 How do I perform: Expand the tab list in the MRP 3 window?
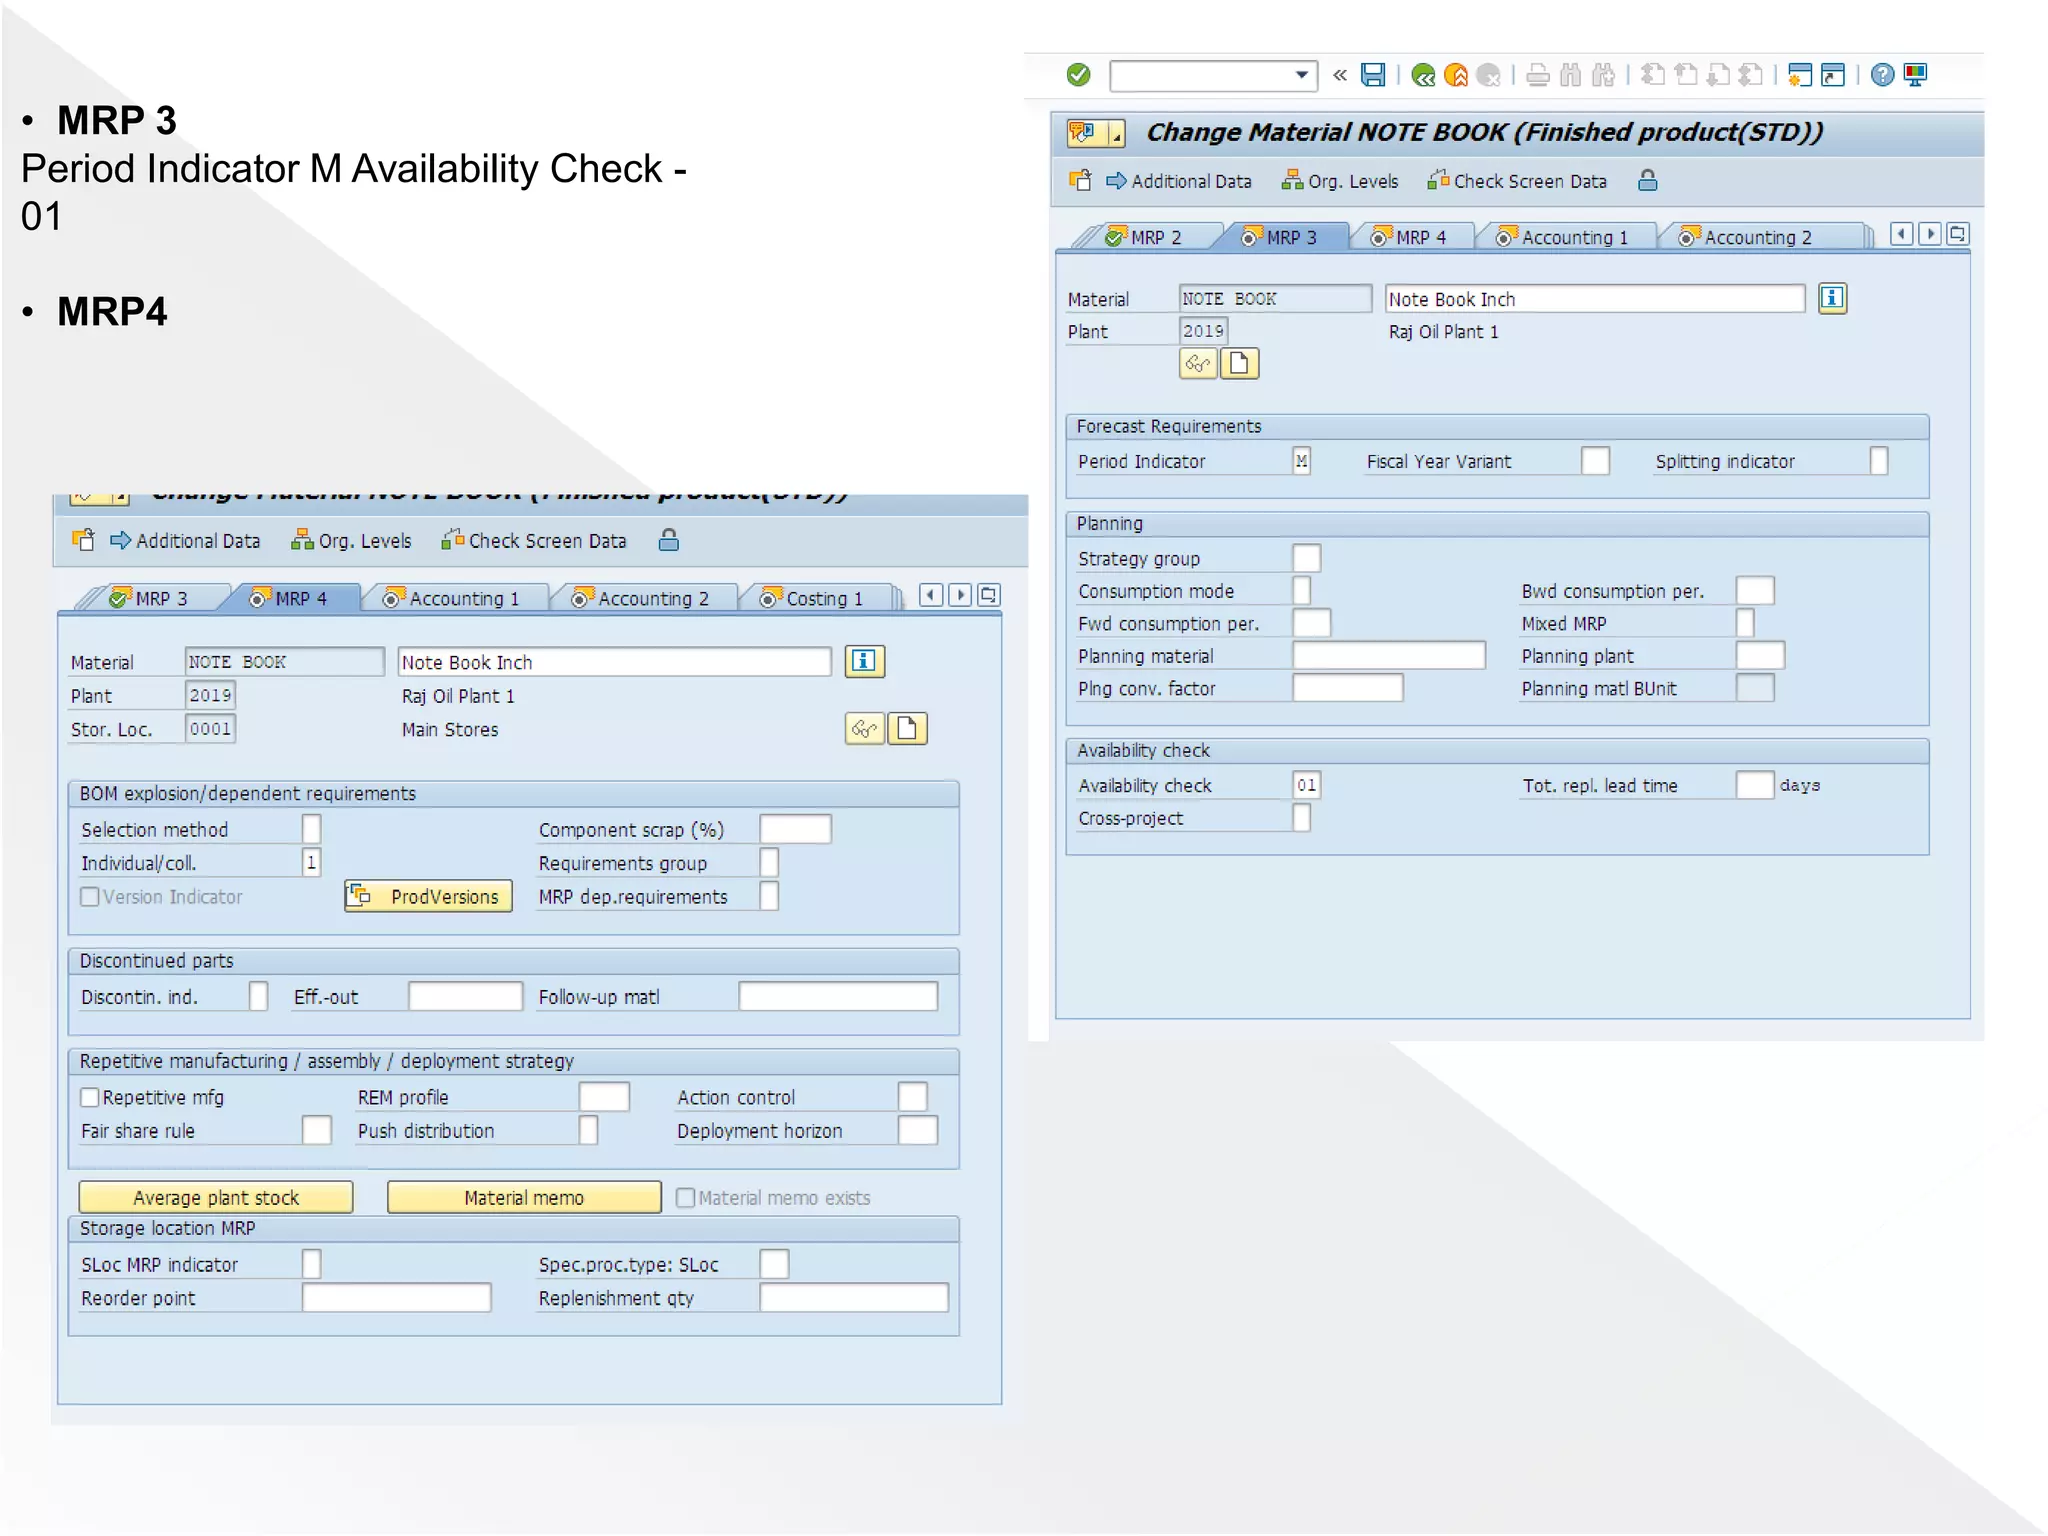(x=1957, y=235)
